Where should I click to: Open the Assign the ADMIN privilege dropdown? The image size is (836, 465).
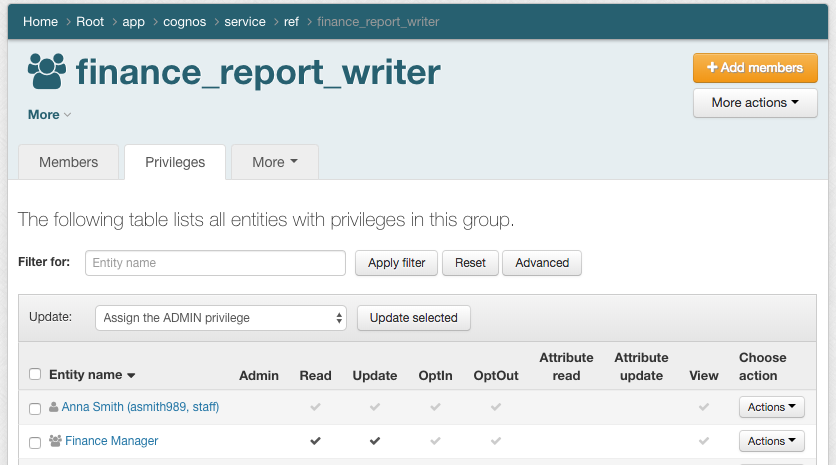pyautogui.click(x=220, y=318)
